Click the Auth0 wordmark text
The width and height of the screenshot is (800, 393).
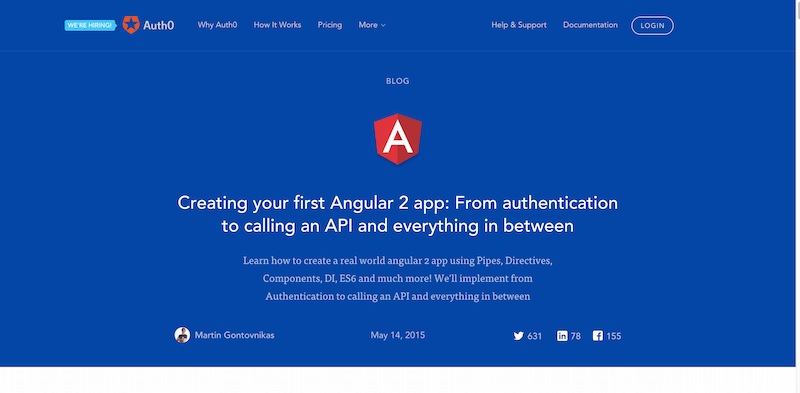tap(159, 25)
